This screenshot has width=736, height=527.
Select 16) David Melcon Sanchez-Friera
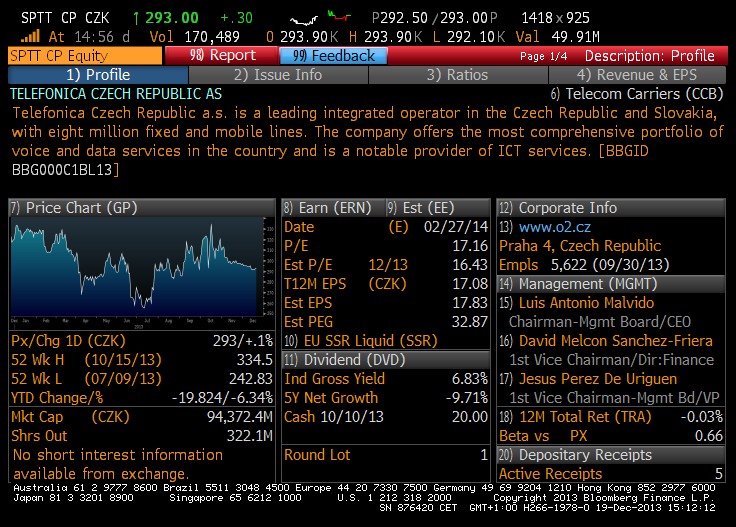(606, 341)
